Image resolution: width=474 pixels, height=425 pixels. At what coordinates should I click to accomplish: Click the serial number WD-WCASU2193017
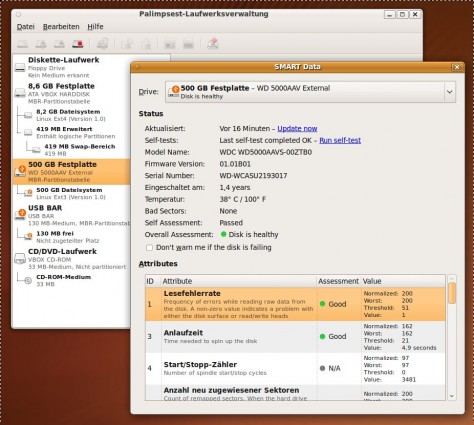point(253,176)
